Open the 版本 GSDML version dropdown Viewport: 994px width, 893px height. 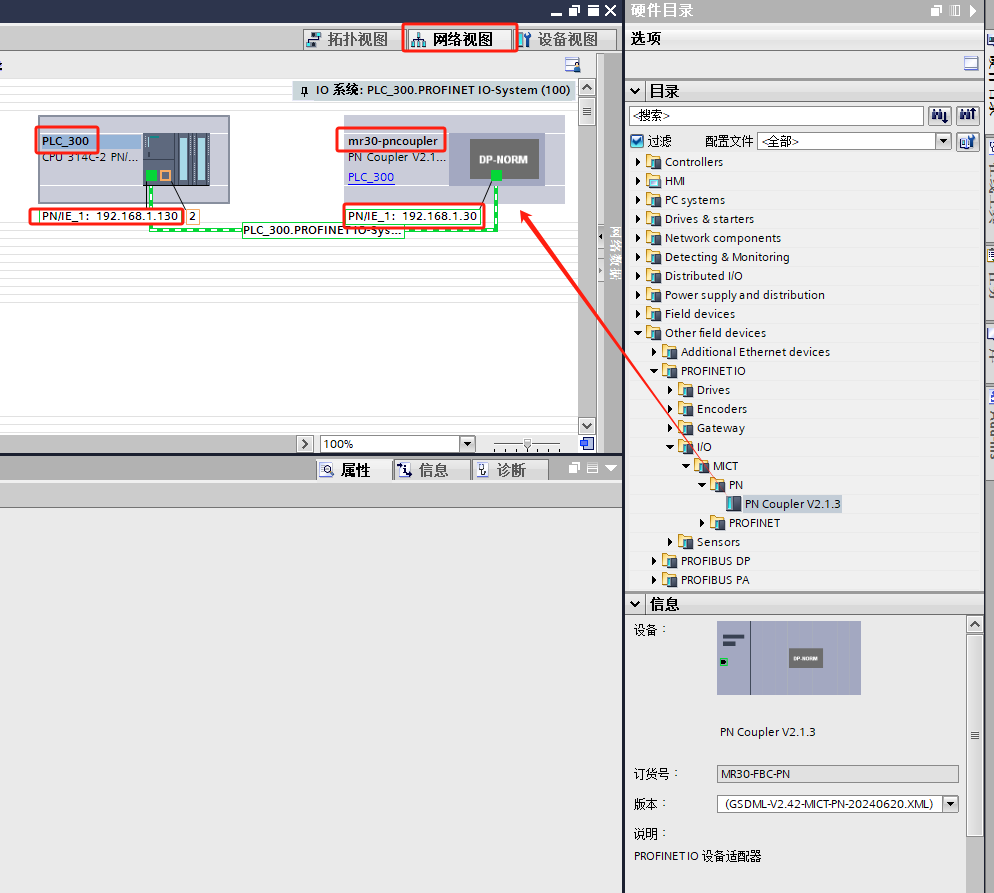click(x=950, y=804)
